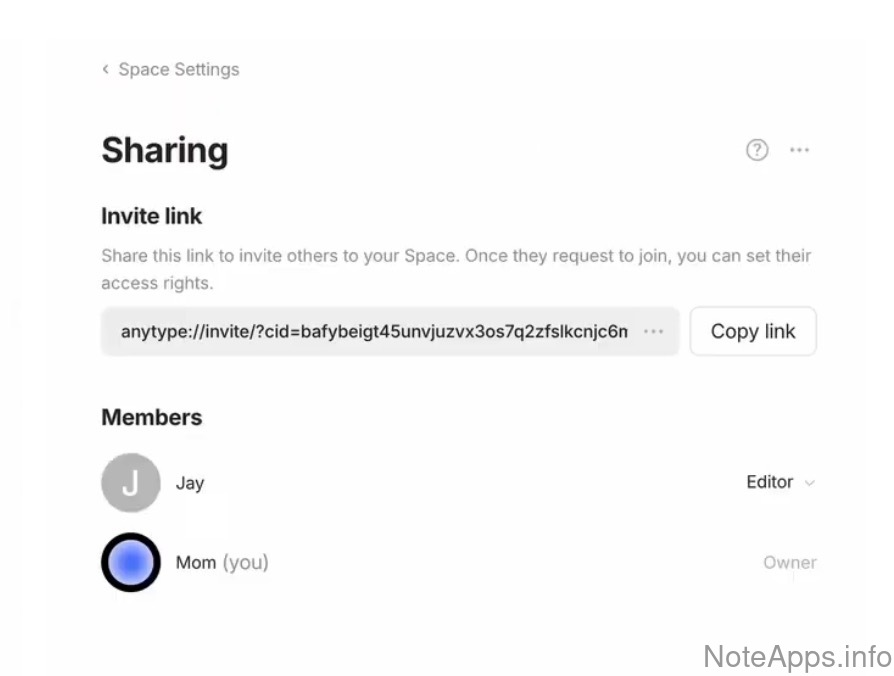Click the Invite link section heading
This screenshot has height=676, width=894.
coord(152,216)
